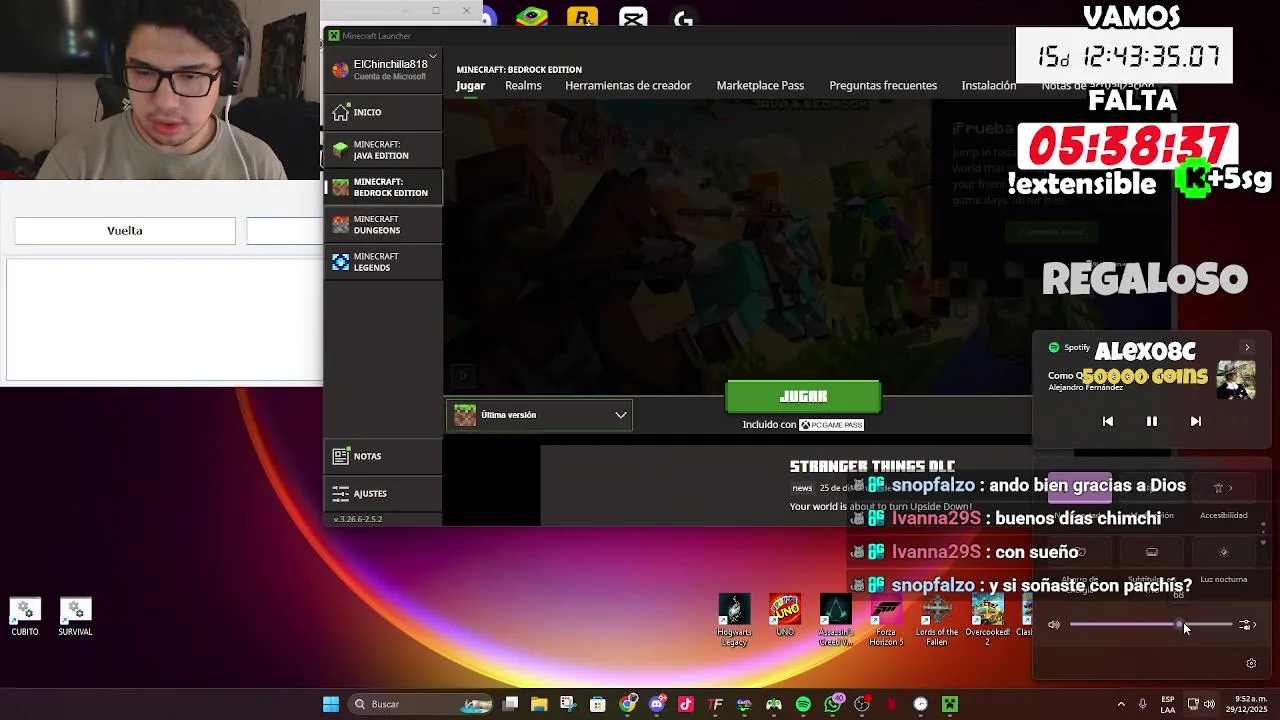The height and width of the screenshot is (720, 1280).
Task: Toggle Luz nocturna night light
Action: pos(1223,552)
